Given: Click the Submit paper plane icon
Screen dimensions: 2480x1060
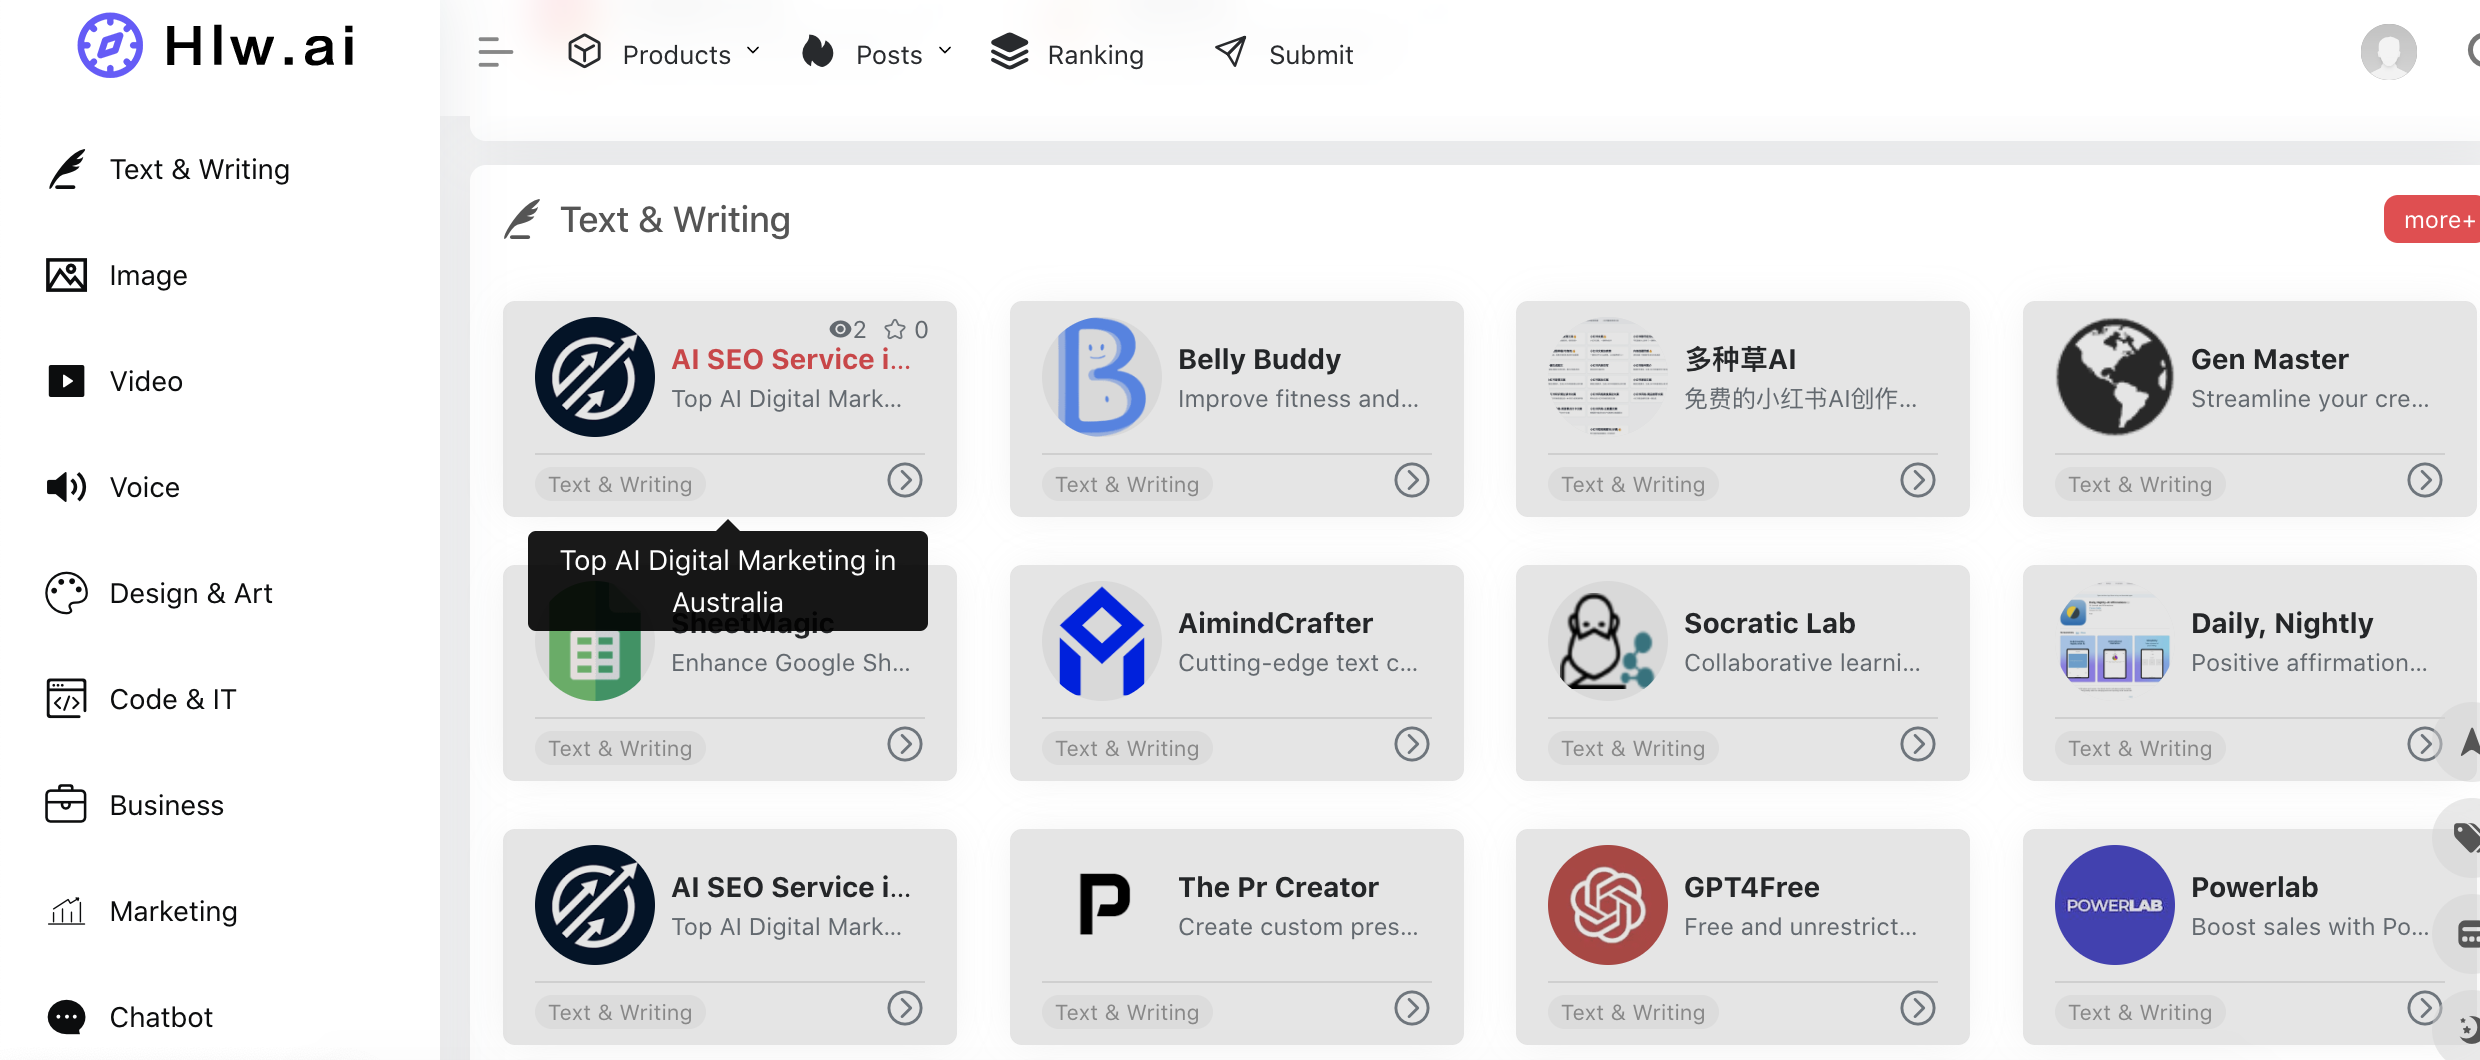Looking at the screenshot, I should tap(1231, 51).
